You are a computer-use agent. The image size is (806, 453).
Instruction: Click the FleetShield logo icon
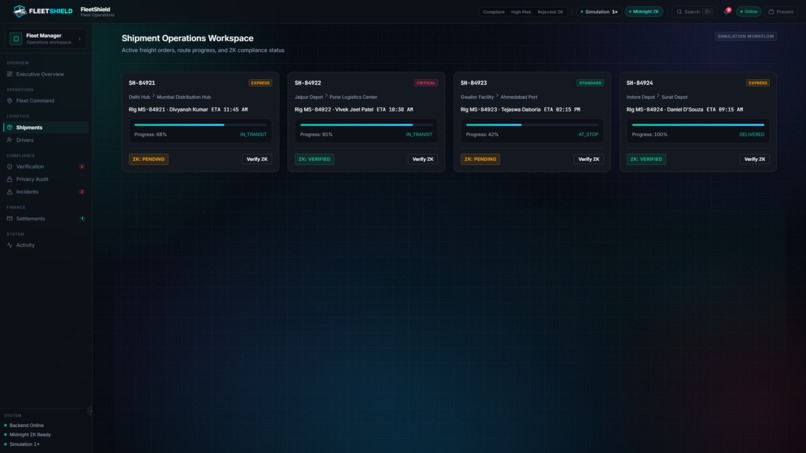coord(20,11)
